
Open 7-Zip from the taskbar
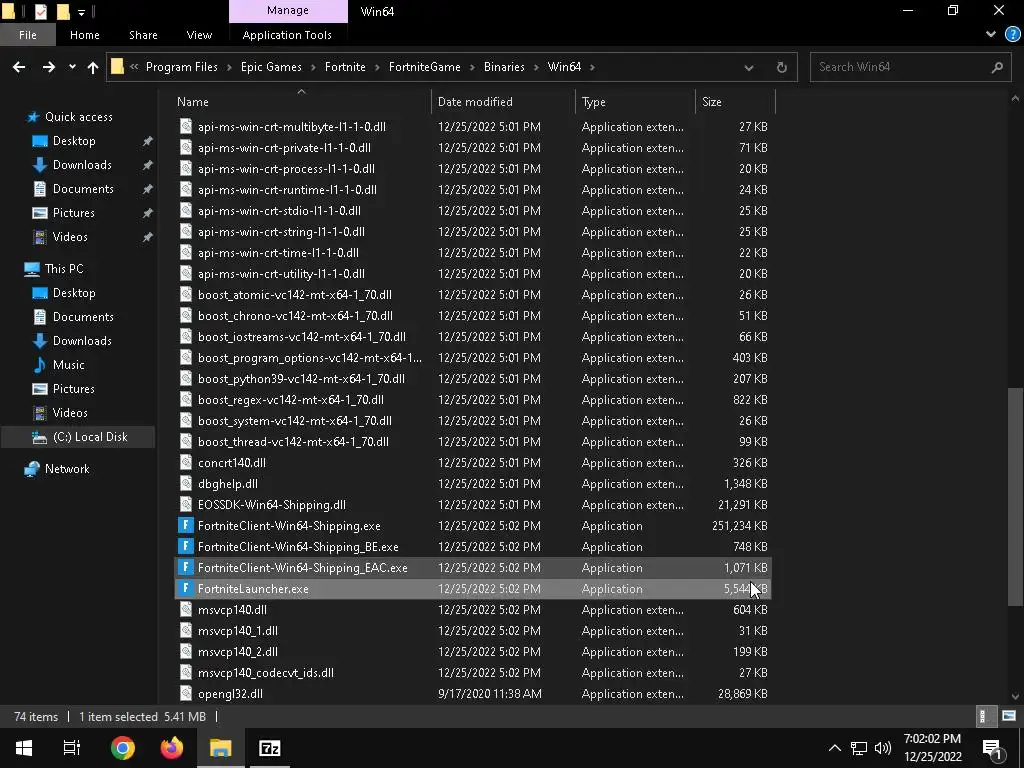[269, 748]
